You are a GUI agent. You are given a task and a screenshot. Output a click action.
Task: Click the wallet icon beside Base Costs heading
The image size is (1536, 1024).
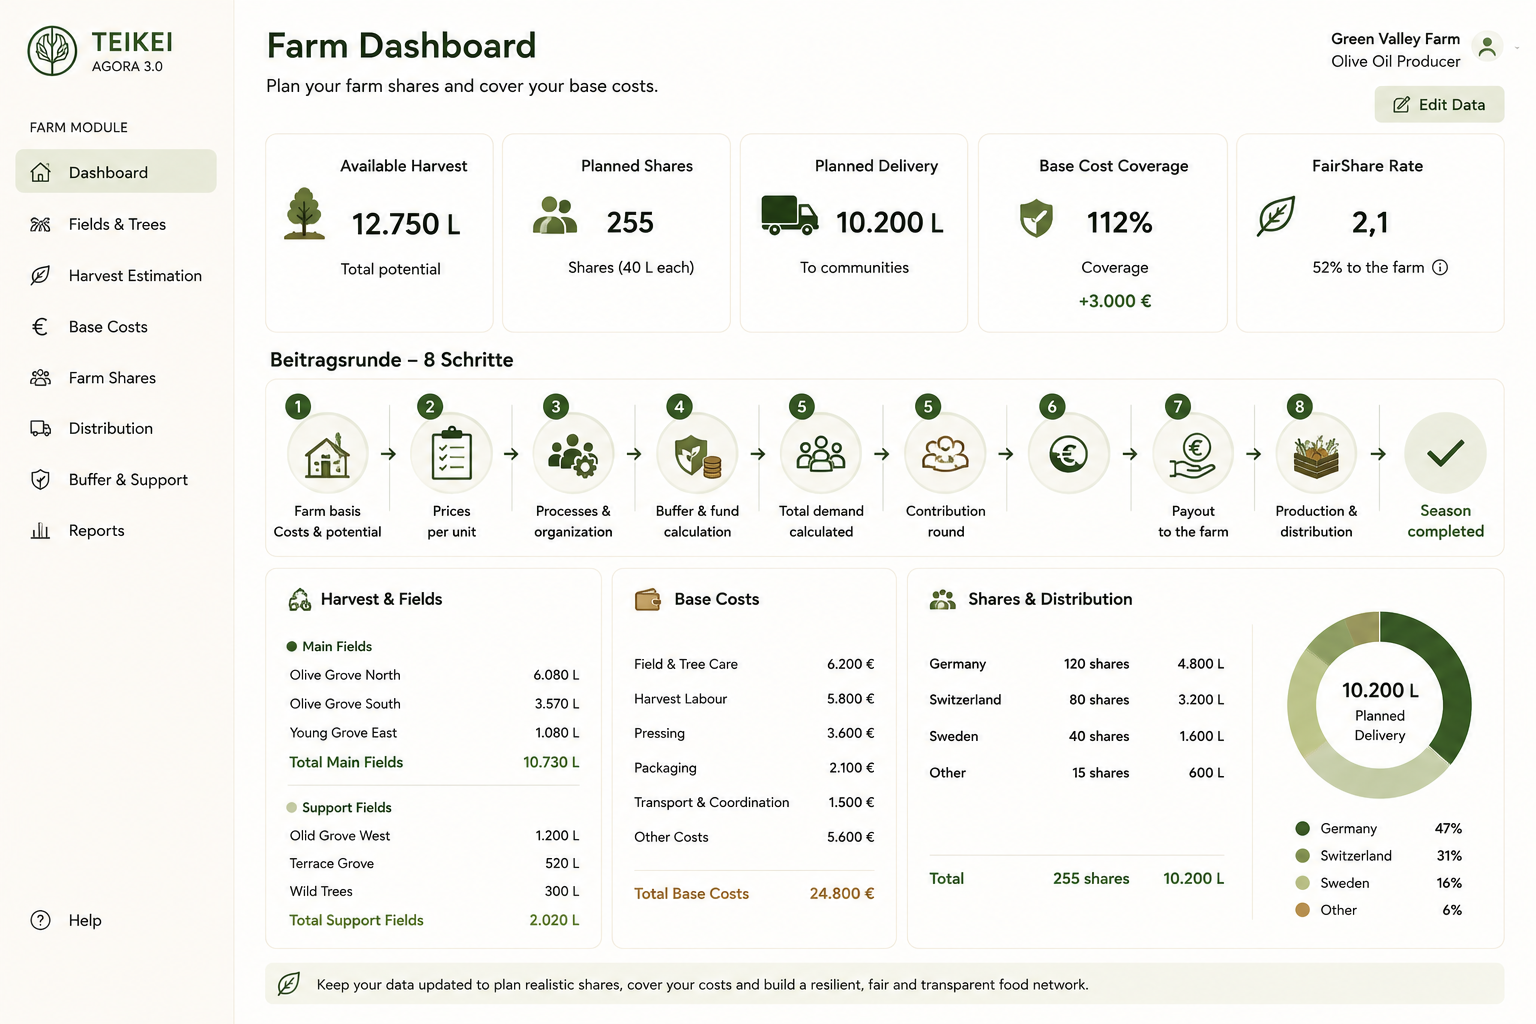pos(648,599)
